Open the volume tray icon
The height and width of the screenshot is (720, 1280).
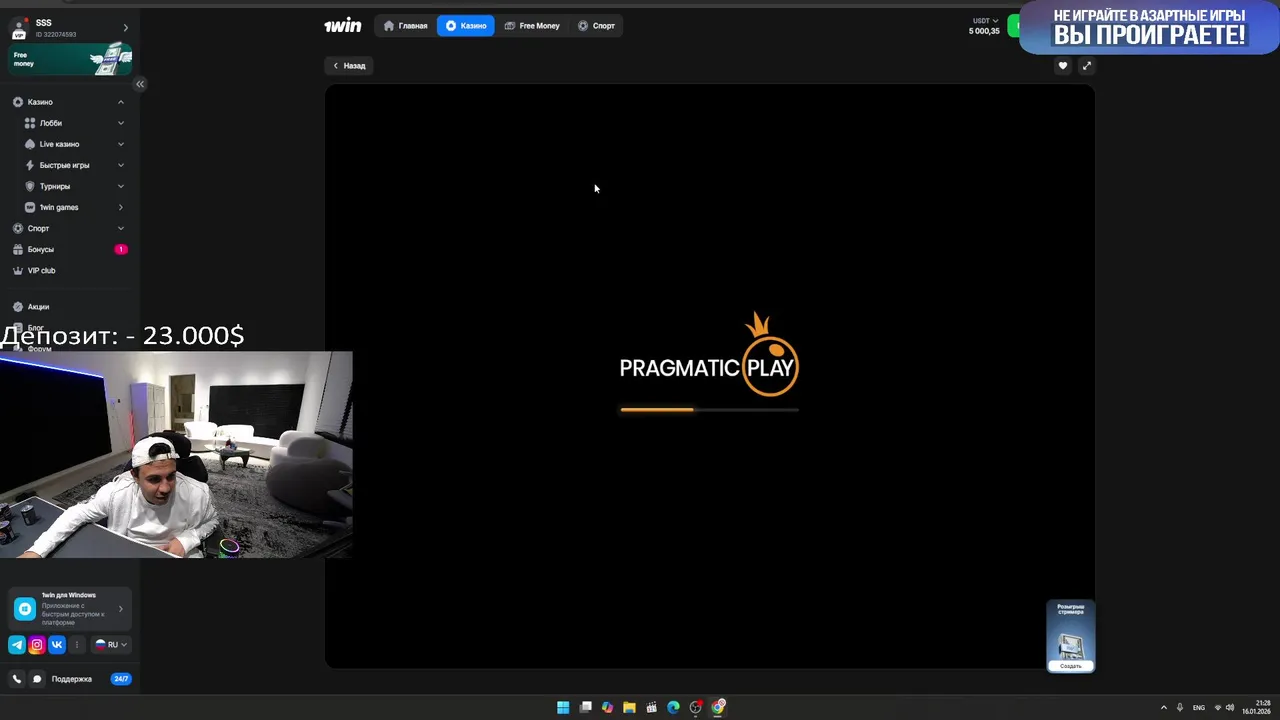click(x=1230, y=708)
